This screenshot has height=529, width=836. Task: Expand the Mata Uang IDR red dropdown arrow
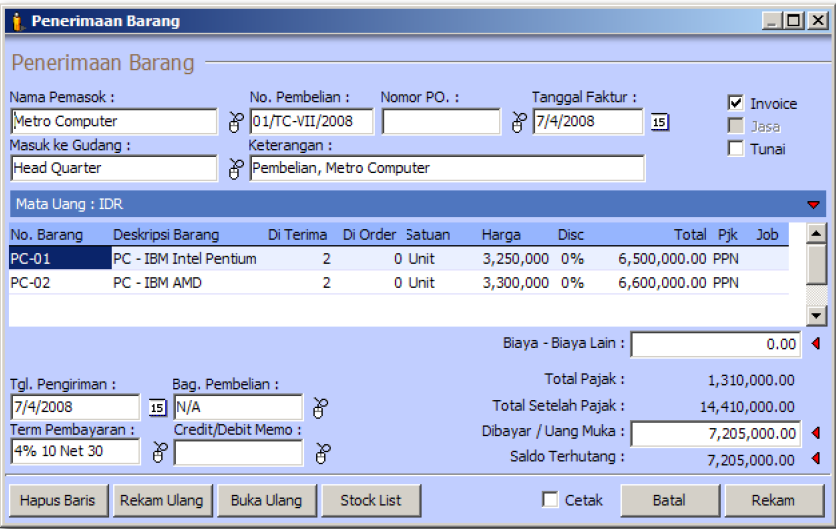point(813,205)
